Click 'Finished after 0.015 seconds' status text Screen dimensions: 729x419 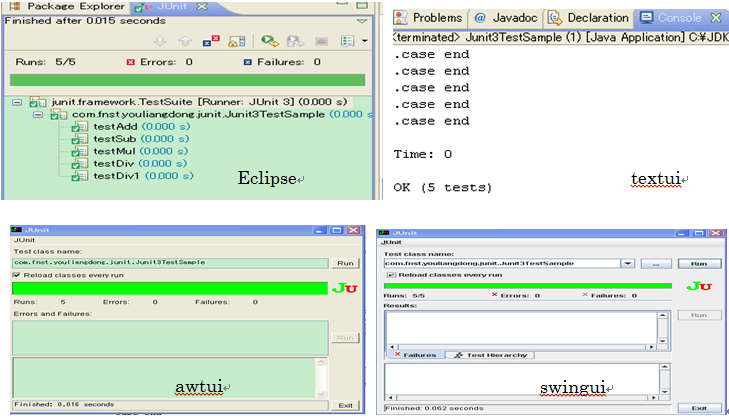[85, 21]
